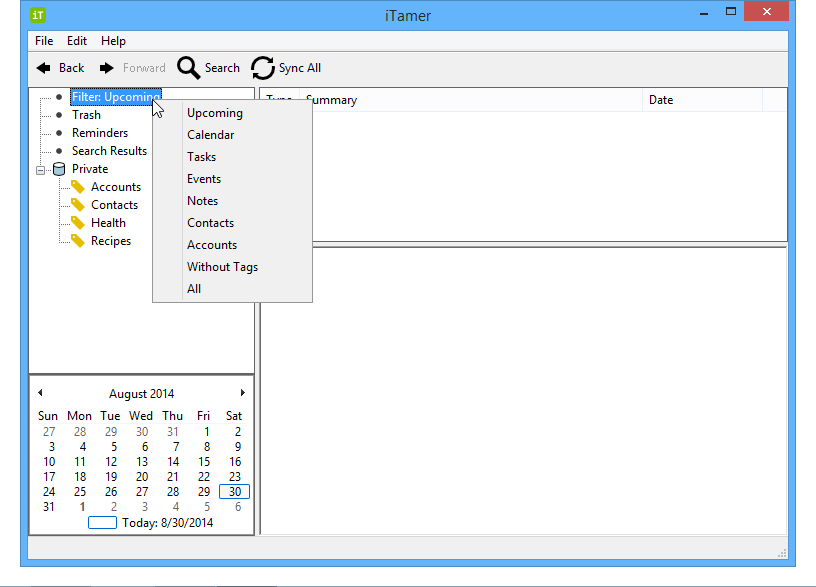Click the yellow tag icon beside Contacts
The height and width of the screenshot is (587, 816).
pyautogui.click(x=78, y=205)
